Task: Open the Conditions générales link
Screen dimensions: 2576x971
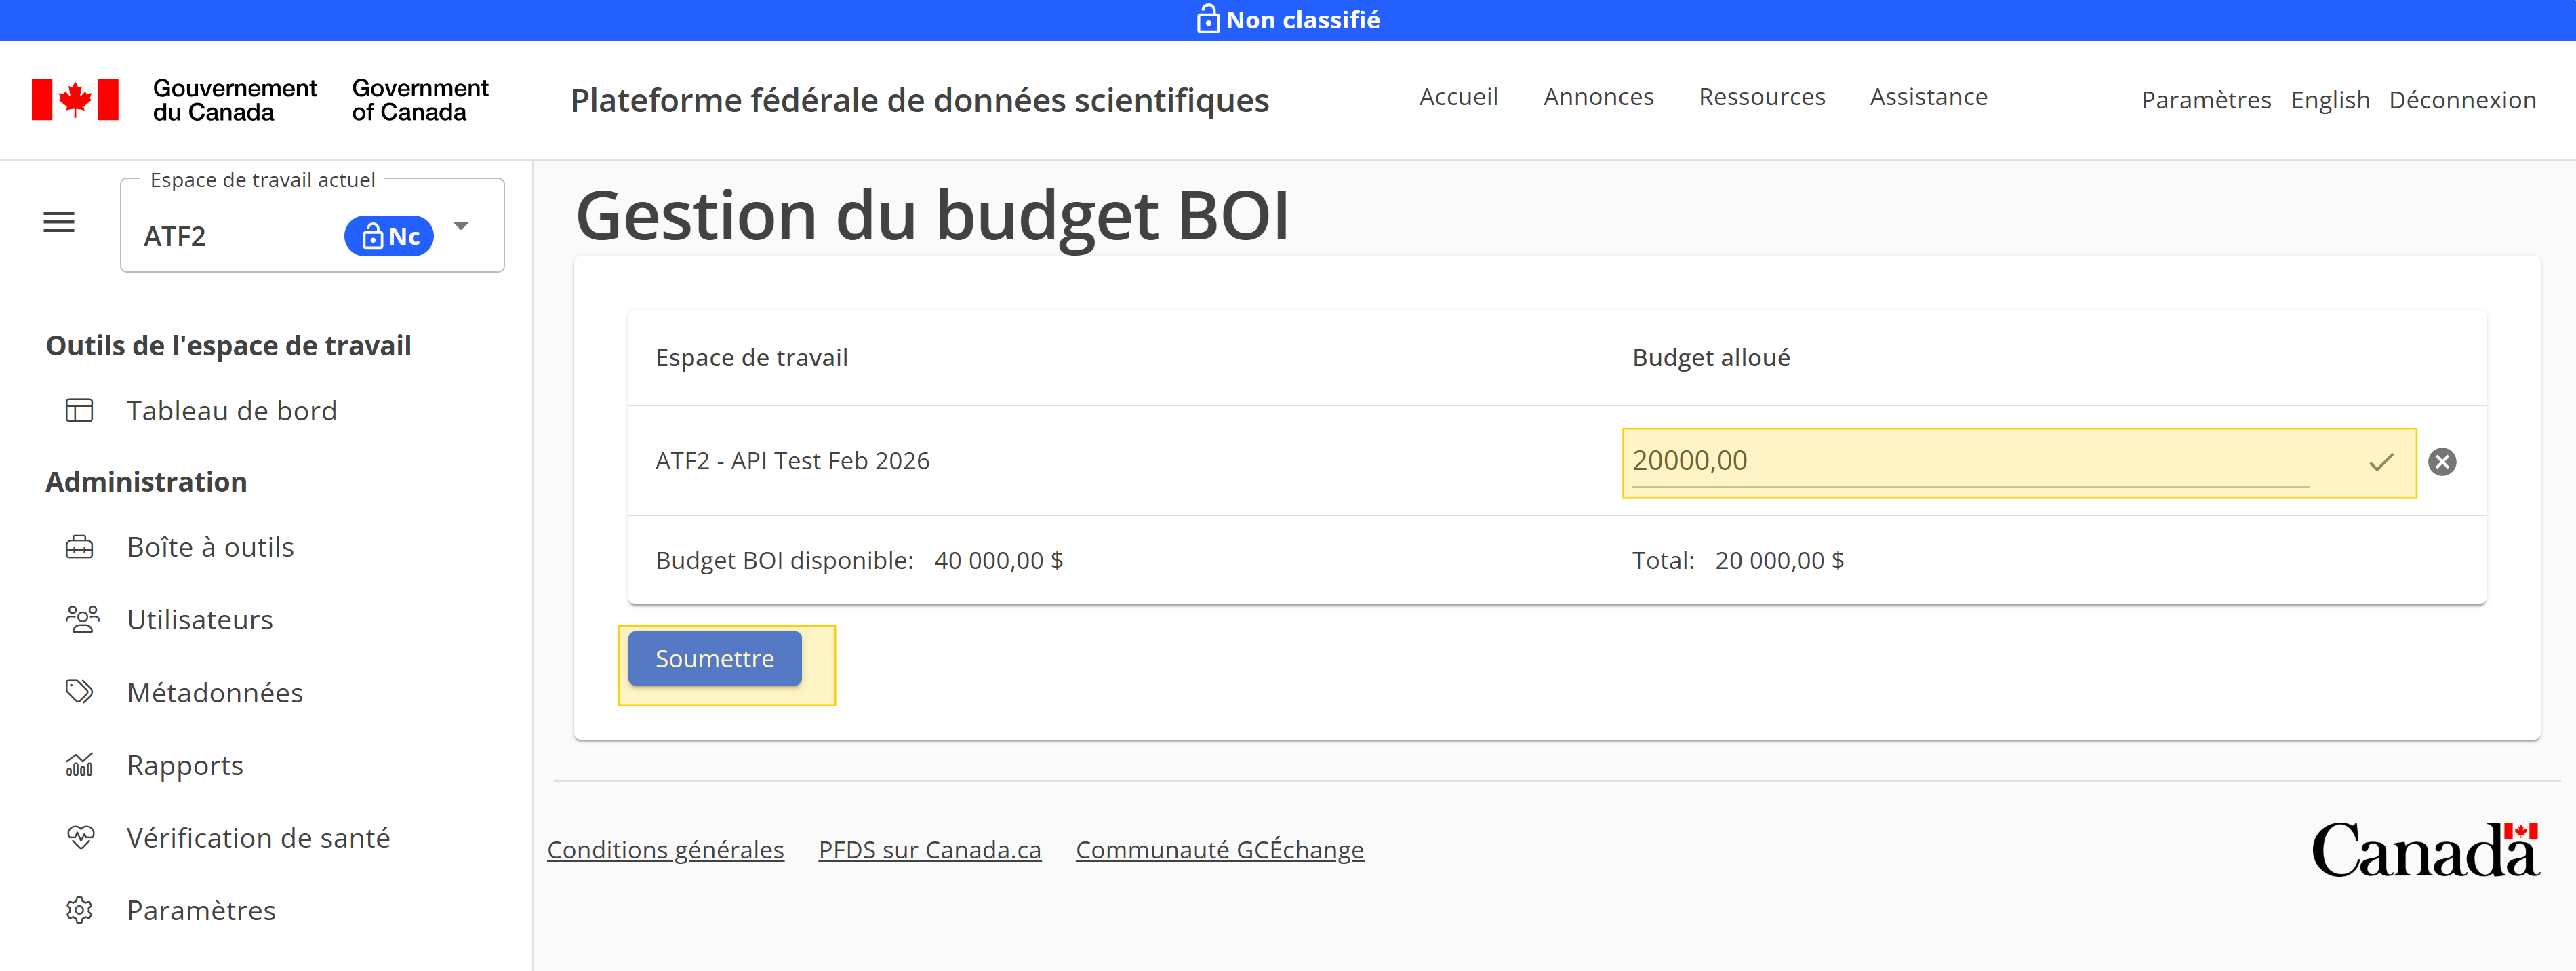Action: [665, 849]
